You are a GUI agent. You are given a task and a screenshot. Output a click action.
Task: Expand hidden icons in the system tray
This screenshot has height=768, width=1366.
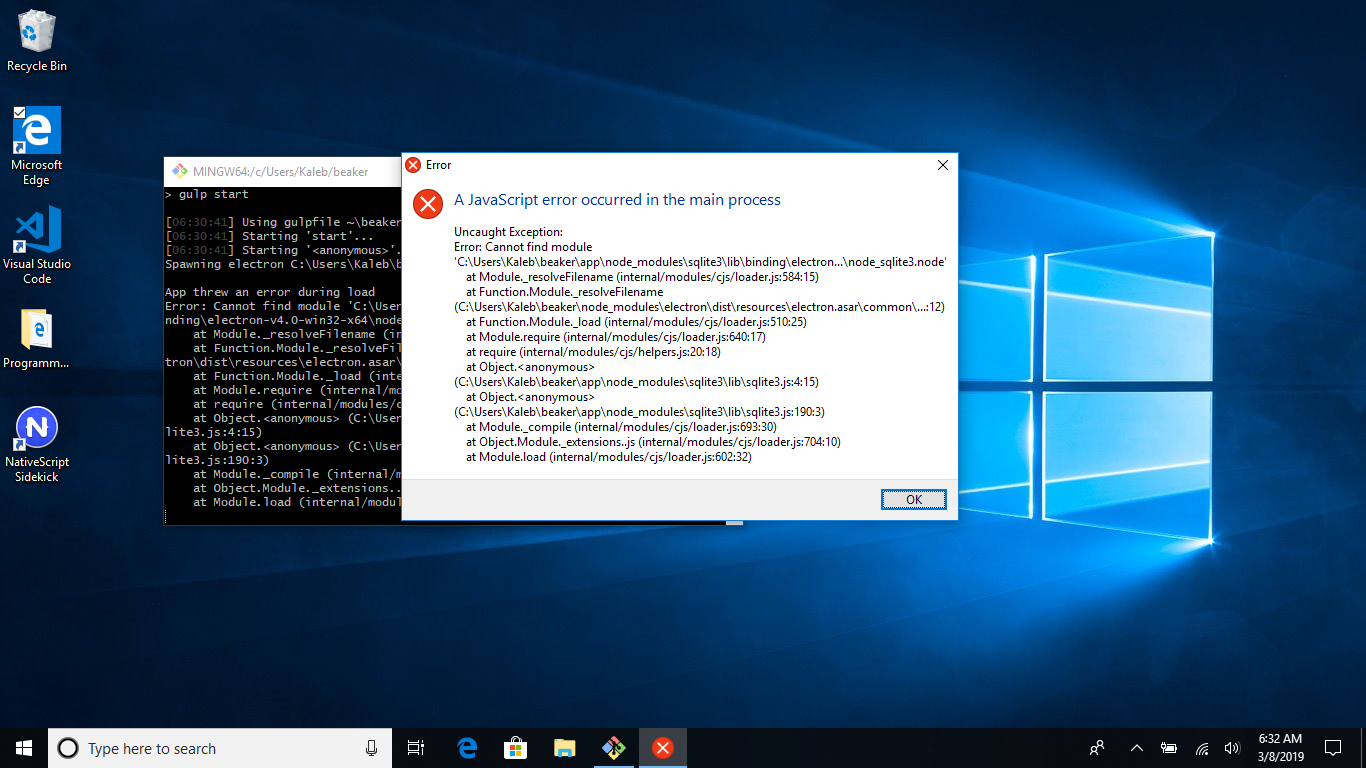tap(1136, 747)
